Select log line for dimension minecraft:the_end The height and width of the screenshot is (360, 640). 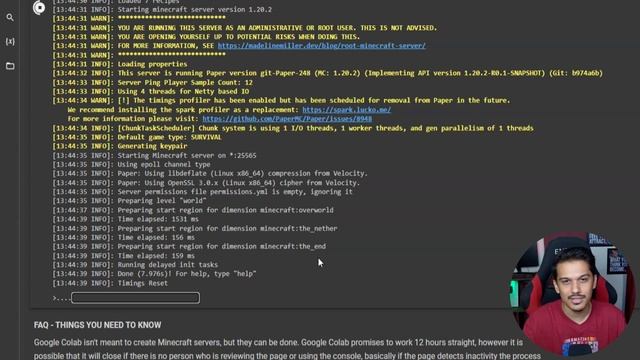189,247
